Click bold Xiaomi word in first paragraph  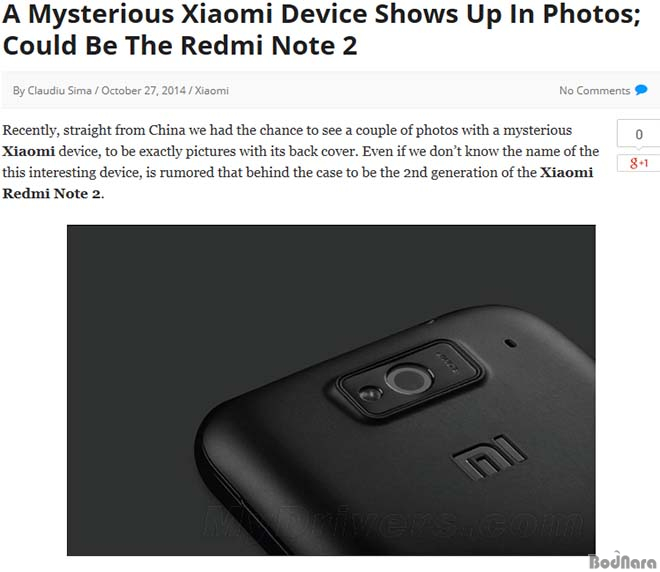click(x=29, y=151)
